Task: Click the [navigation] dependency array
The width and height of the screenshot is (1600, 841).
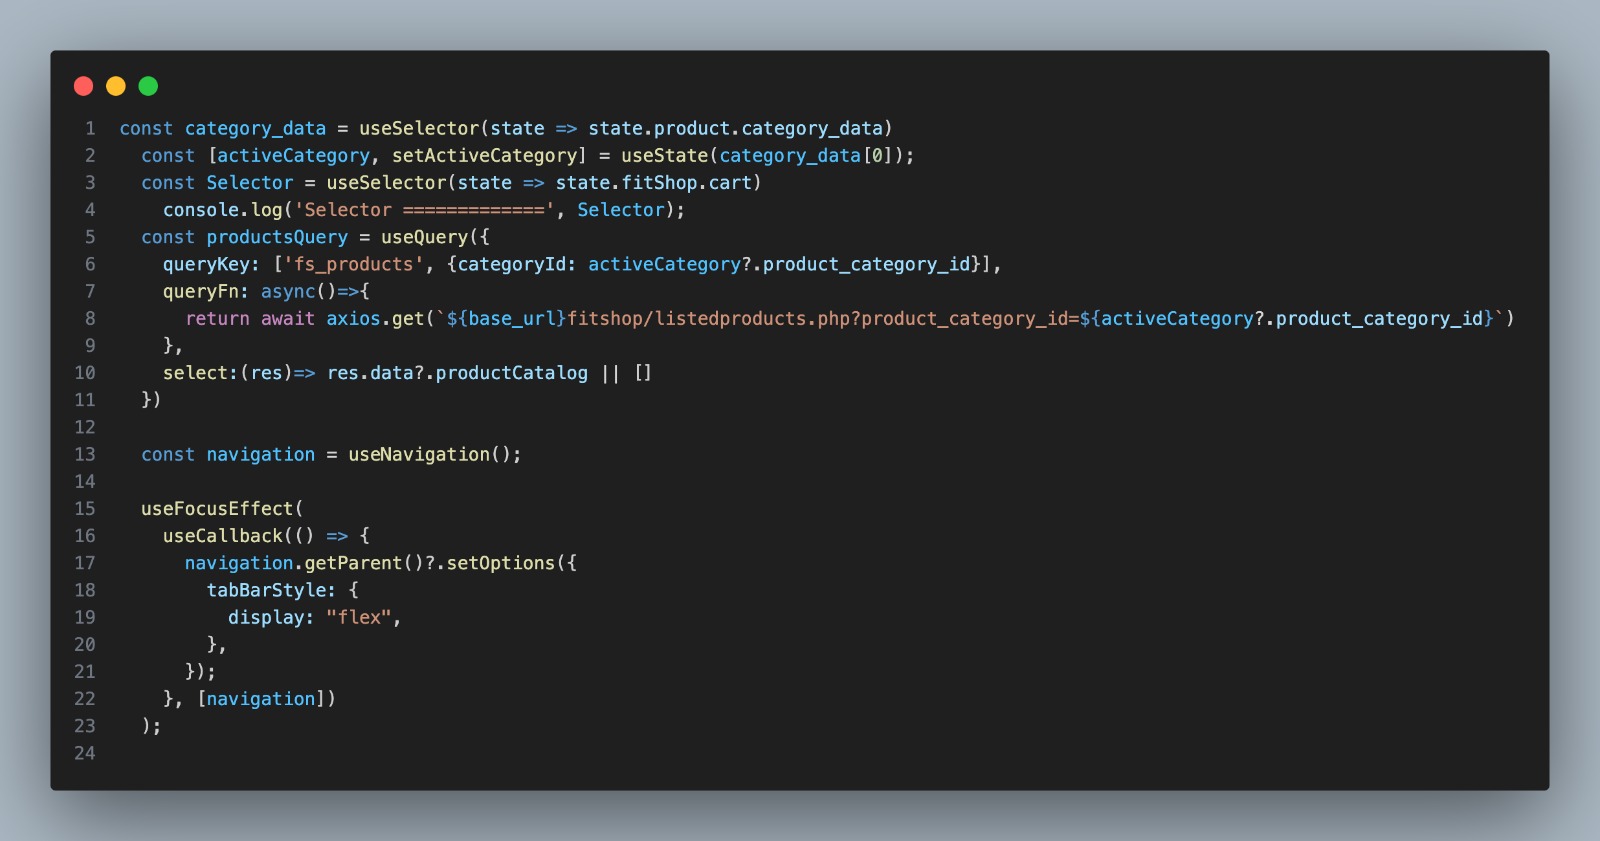Action: click(266, 699)
